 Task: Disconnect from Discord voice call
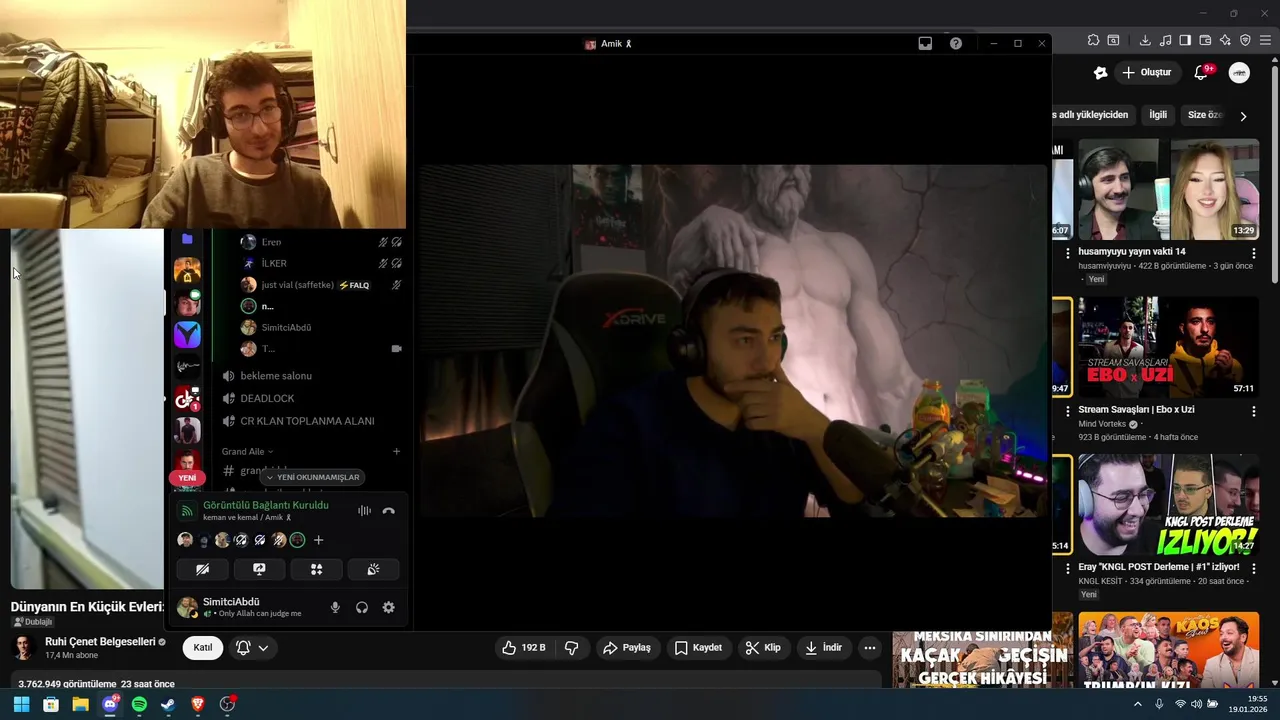(389, 511)
